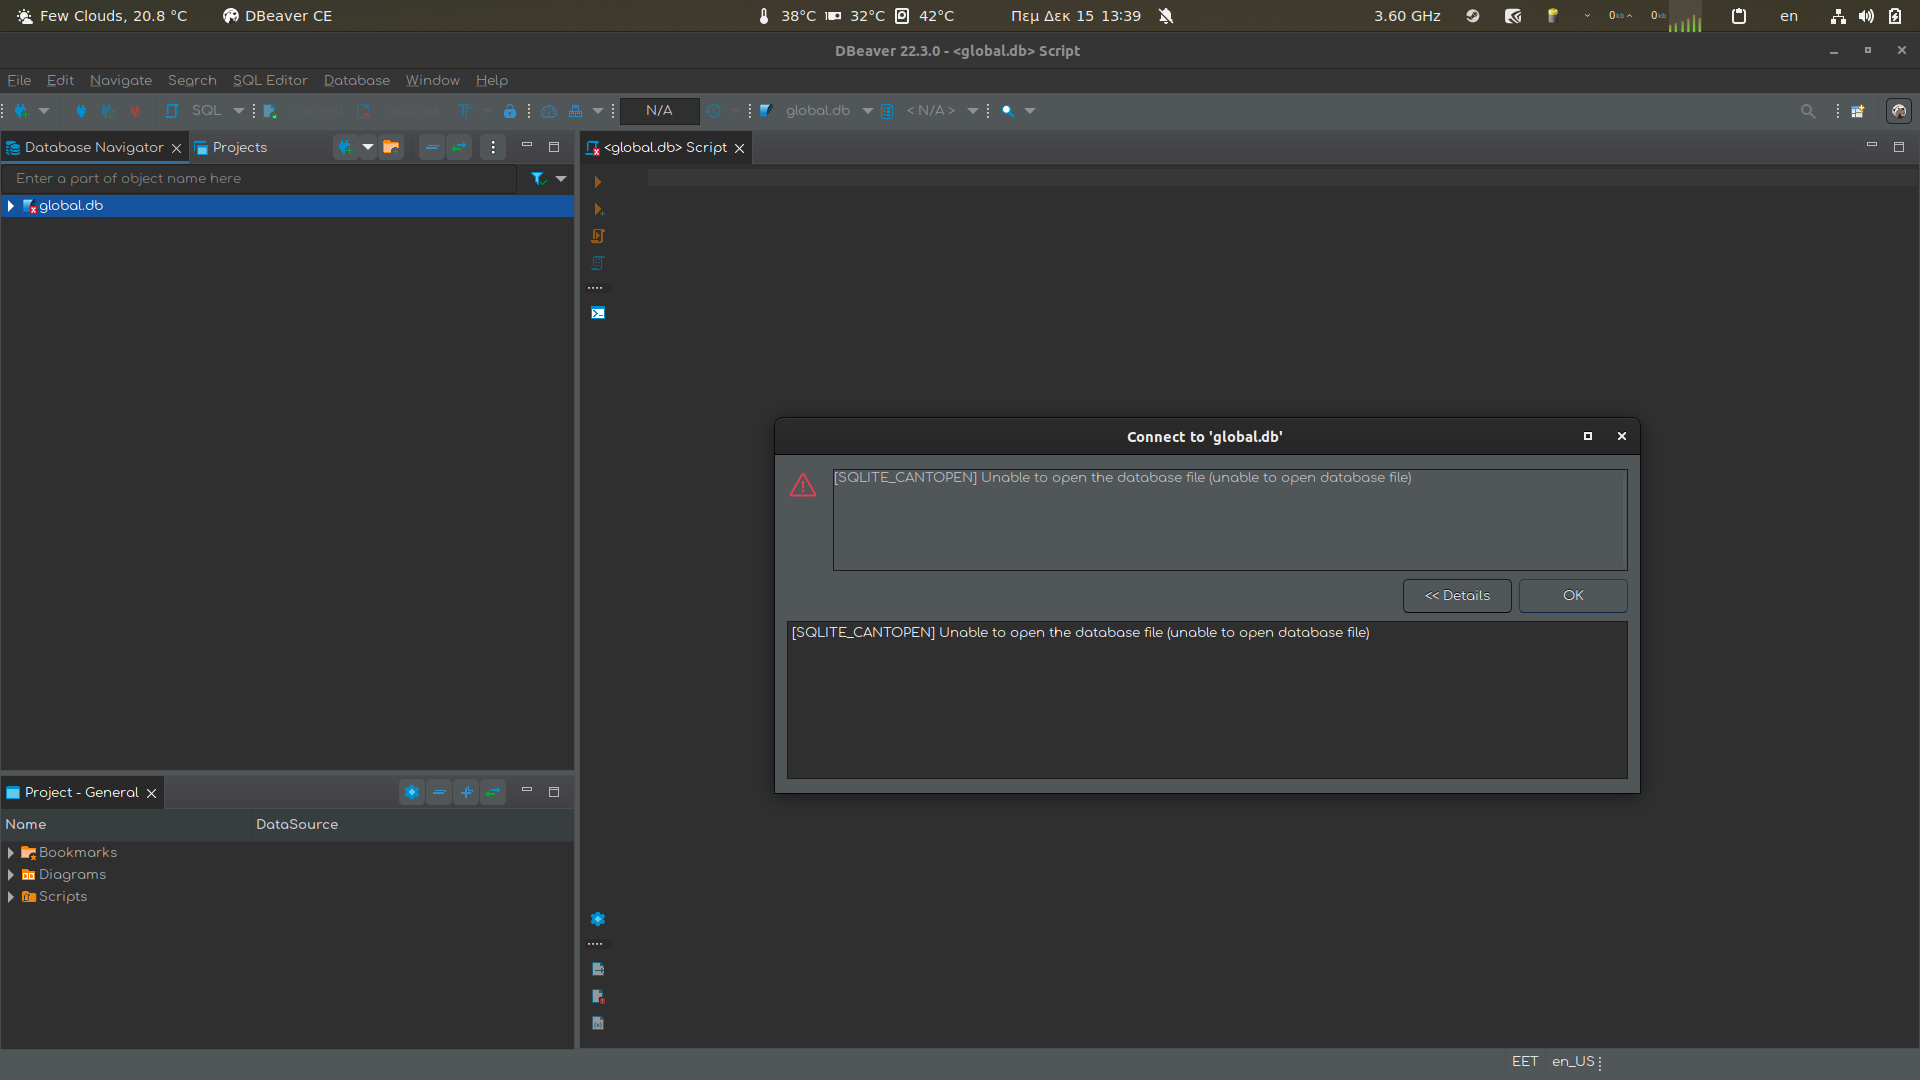Select global.db in Database Navigator
This screenshot has width=1920, height=1080.
pyautogui.click(x=70, y=205)
